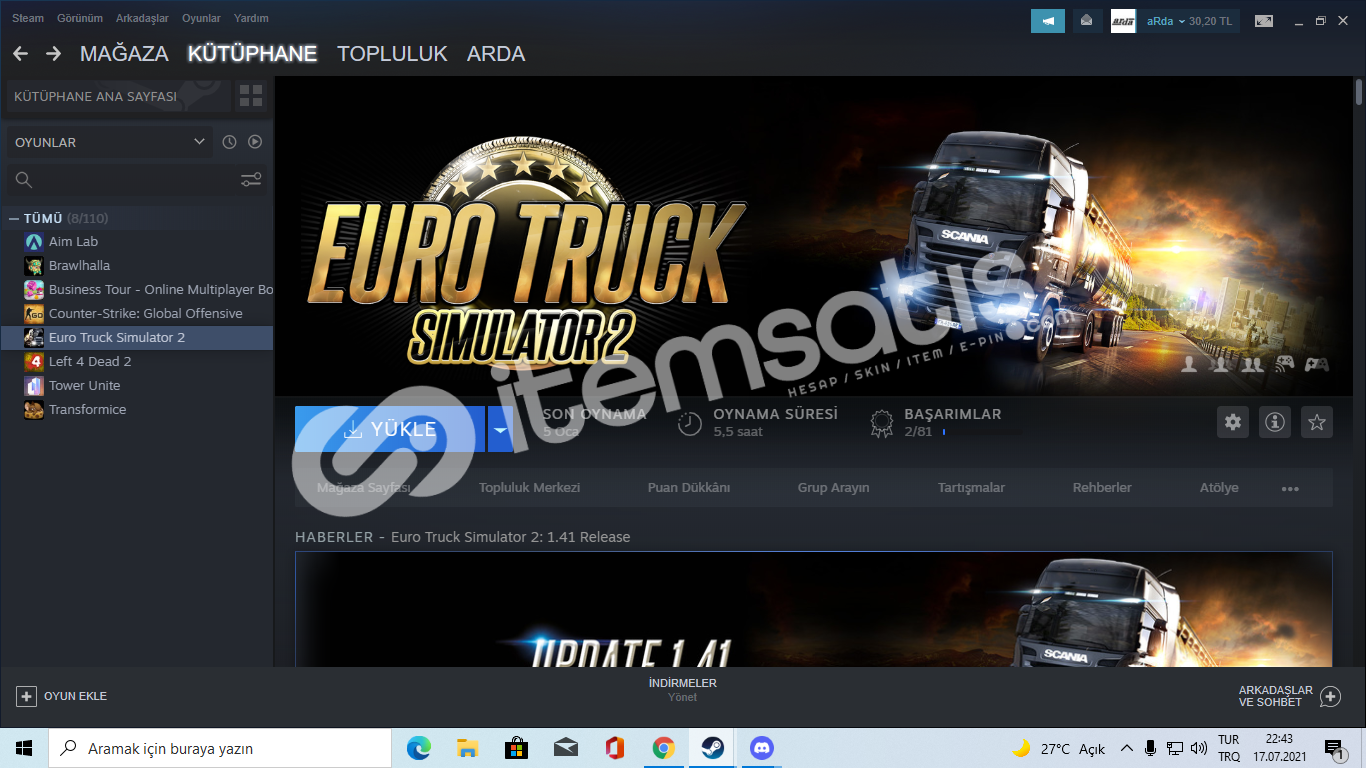Open Discord from taskbar
This screenshot has height=768, width=1366.
coord(761,748)
